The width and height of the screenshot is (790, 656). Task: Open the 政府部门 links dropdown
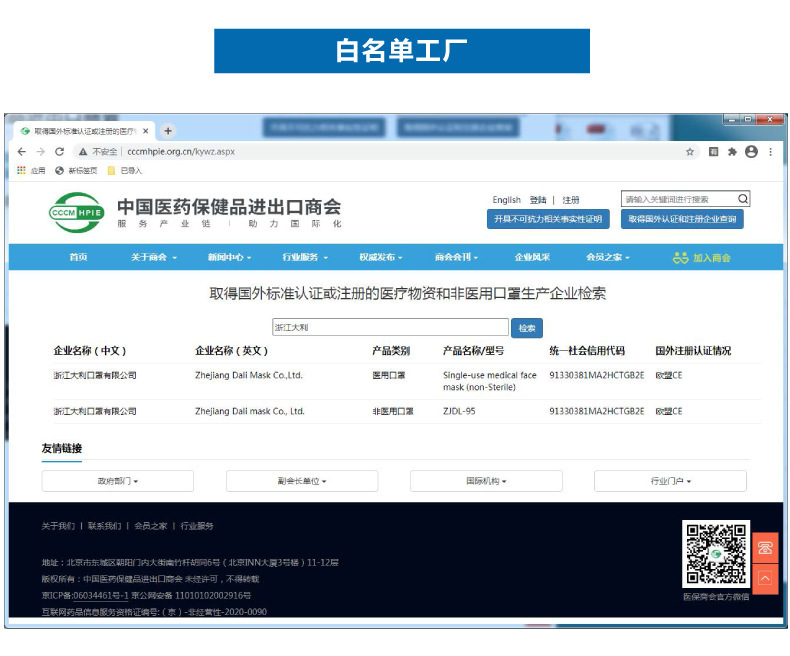click(x=117, y=481)
